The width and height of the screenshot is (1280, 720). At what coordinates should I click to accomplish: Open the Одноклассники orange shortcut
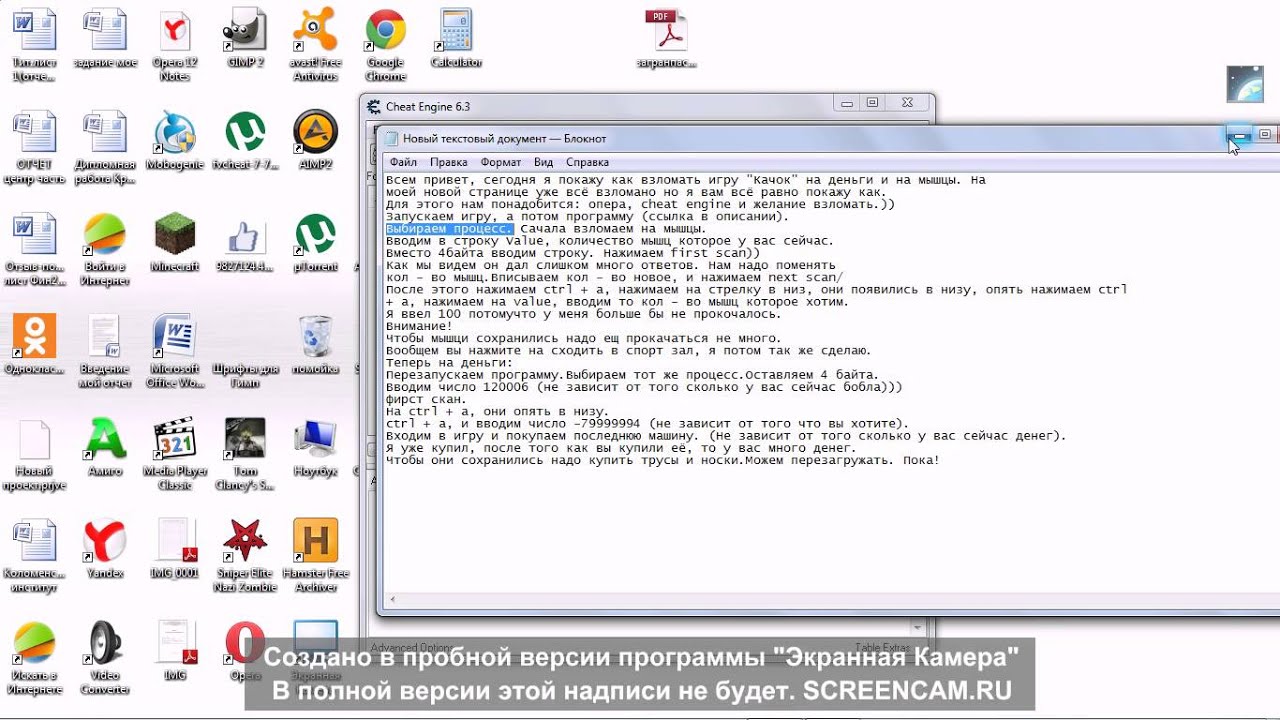pyautogui.click(x=35, y=345)
